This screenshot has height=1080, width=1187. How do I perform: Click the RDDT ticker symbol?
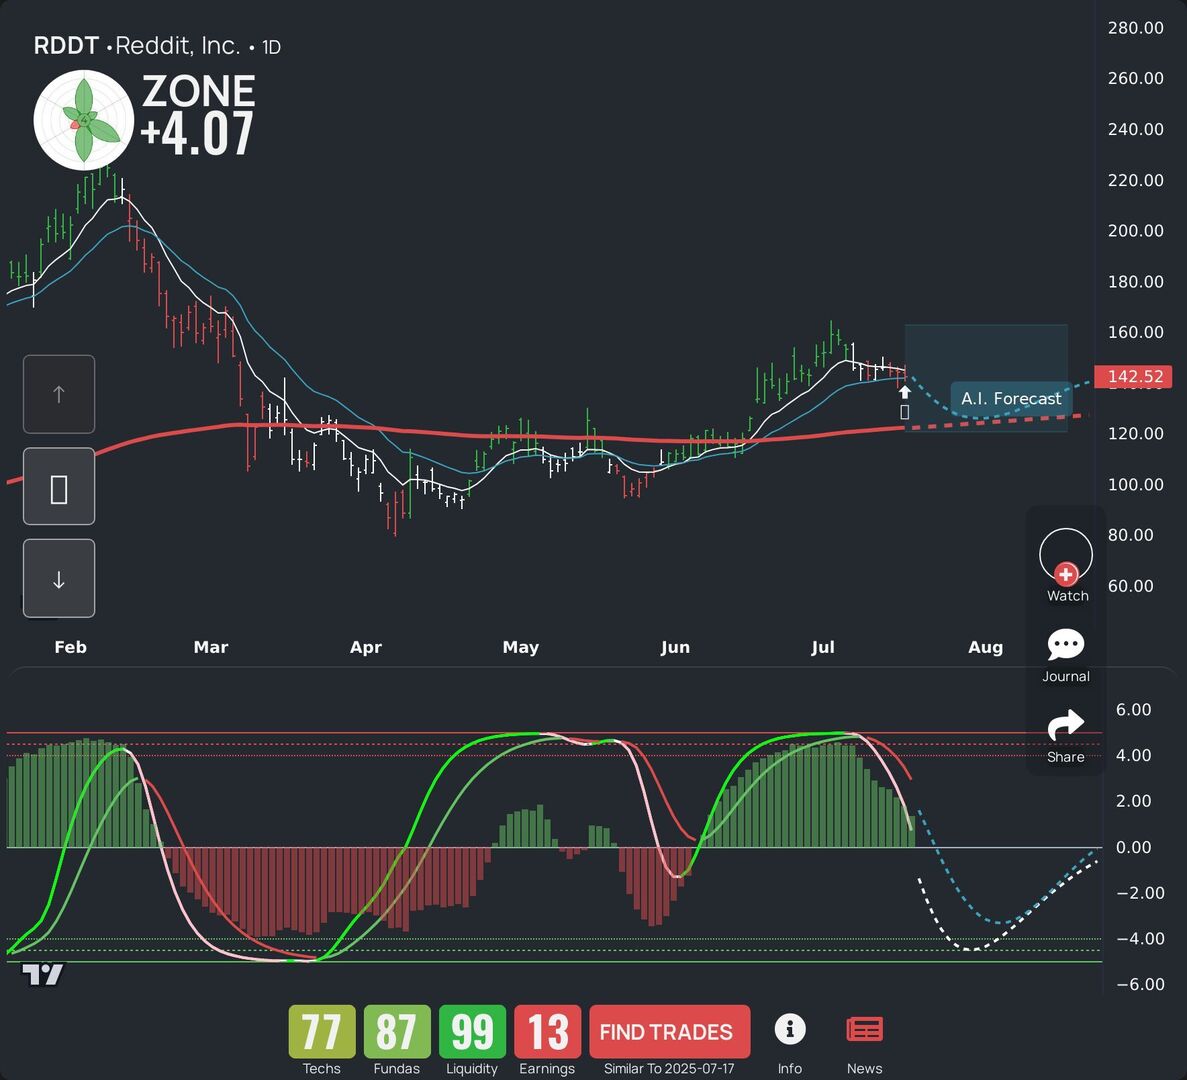(66, 45)
